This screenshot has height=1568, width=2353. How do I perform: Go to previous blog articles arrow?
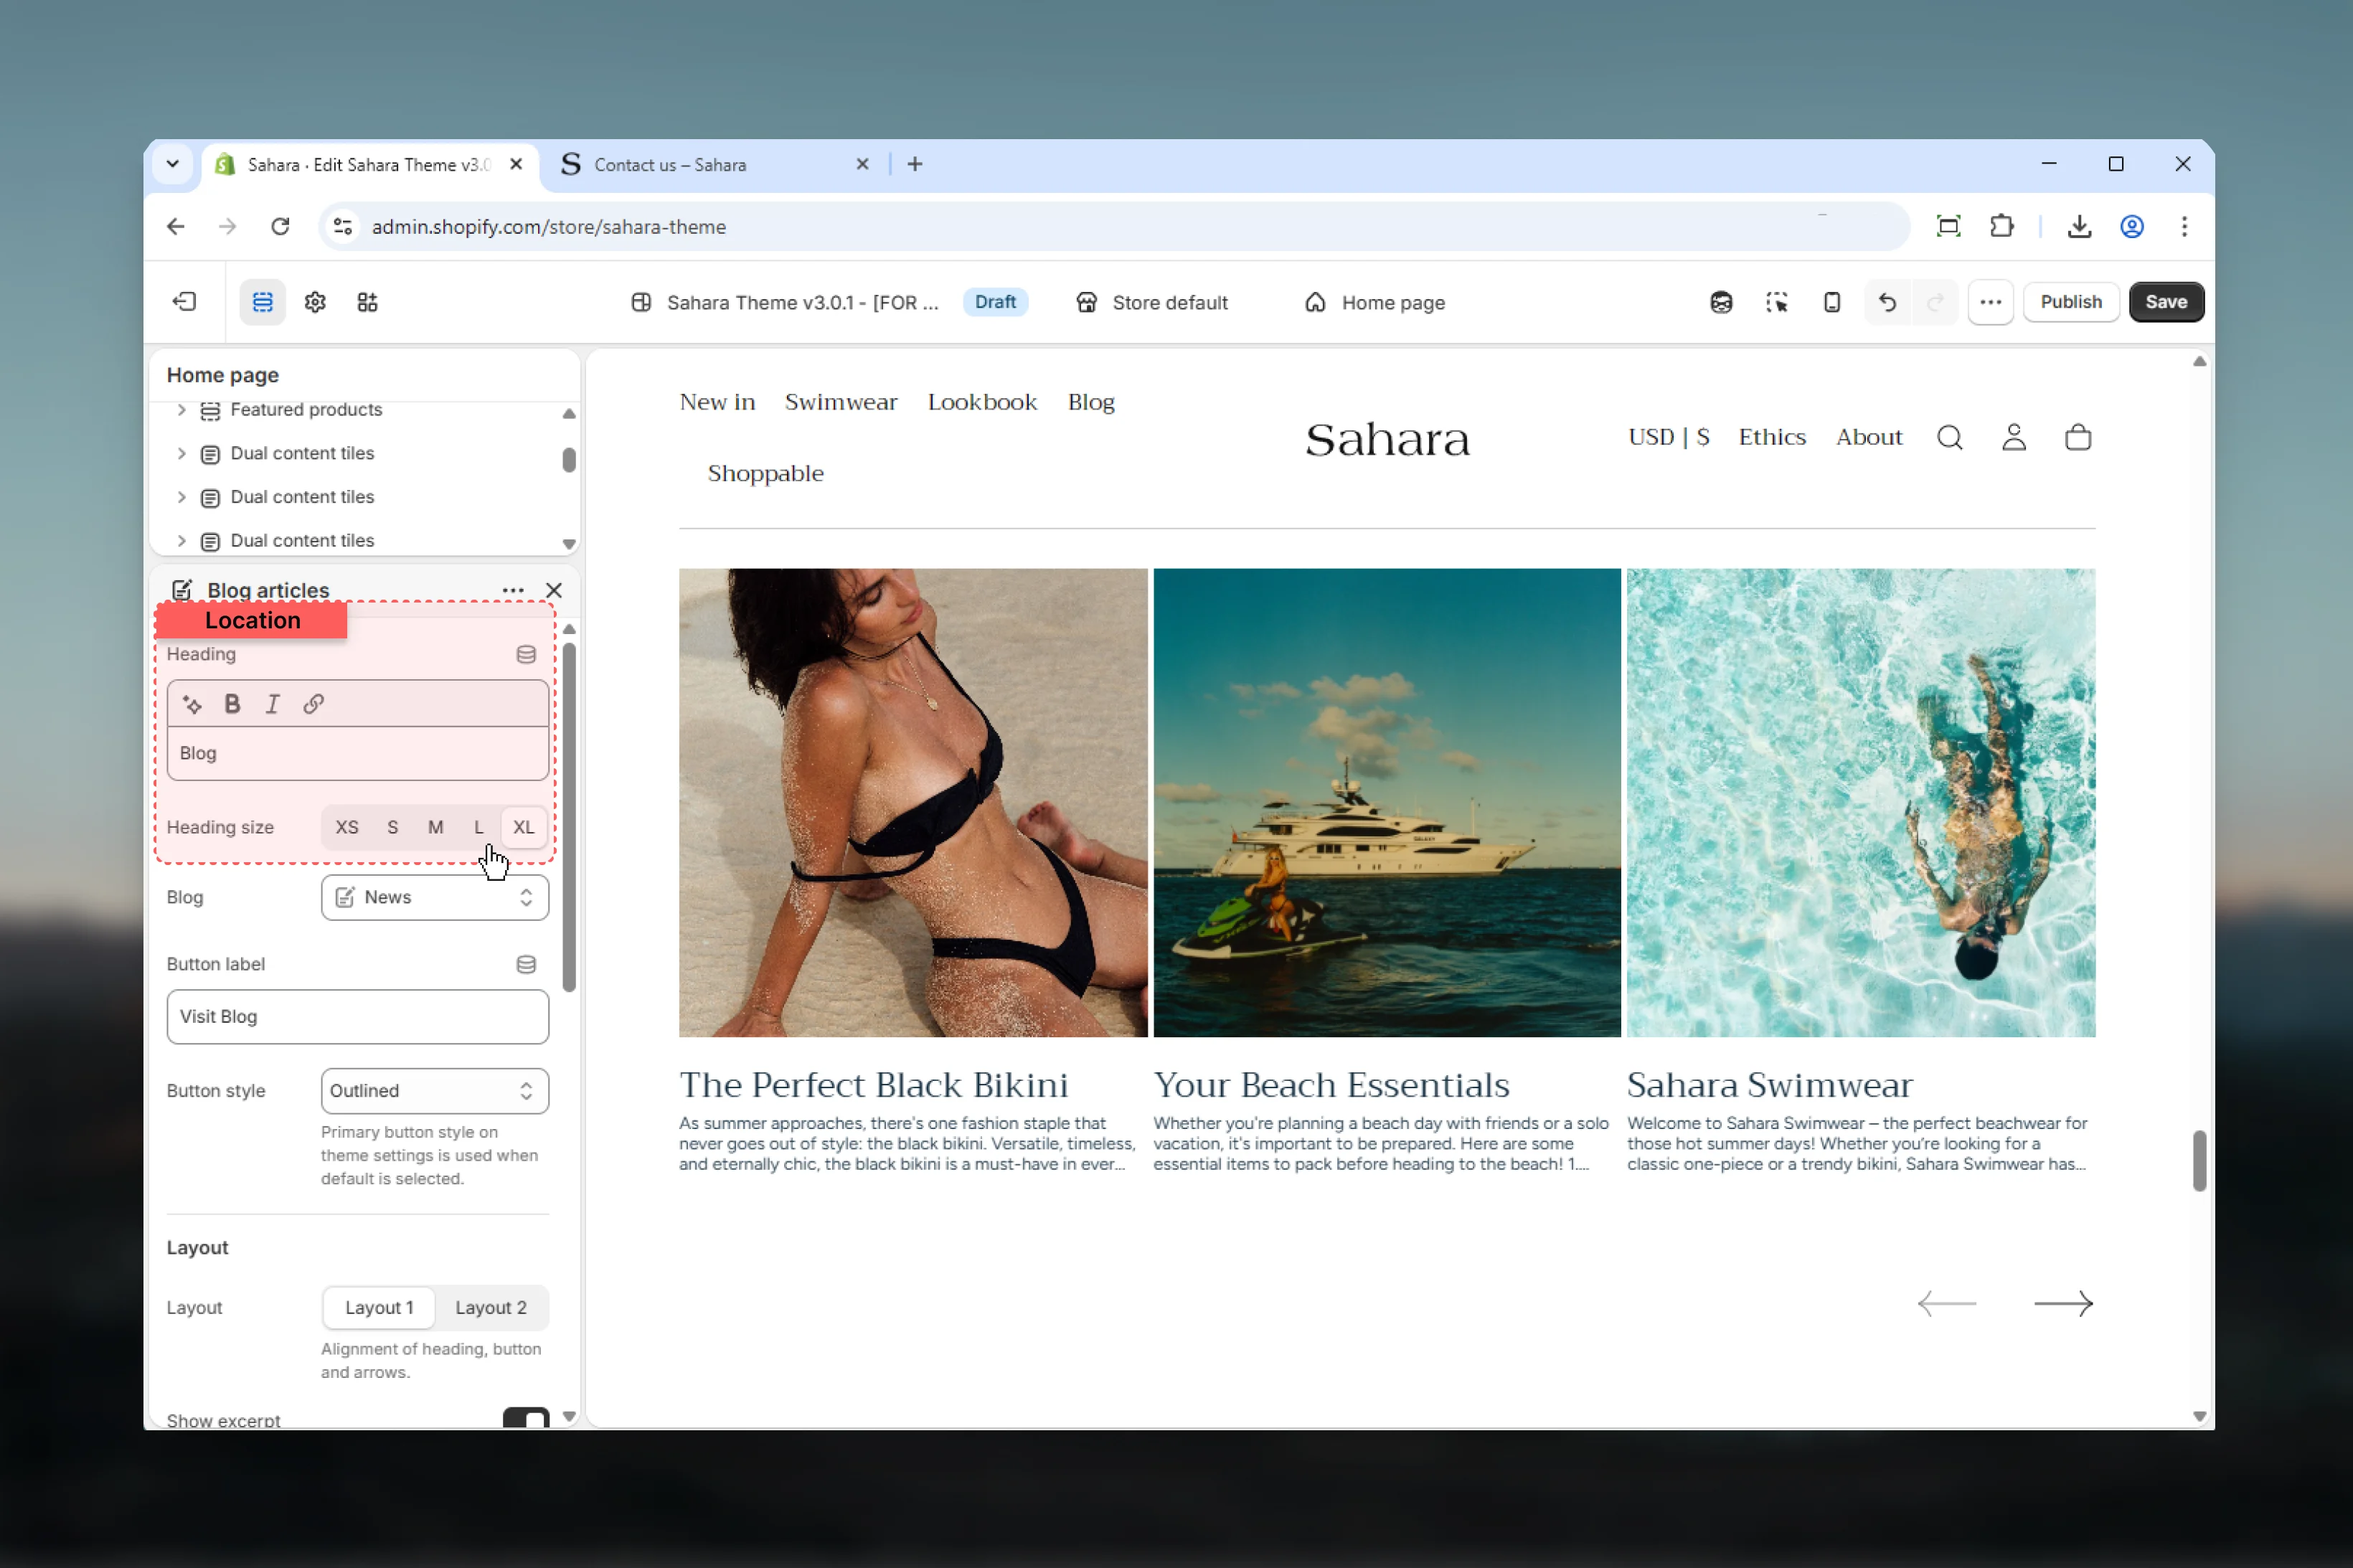point(1946,1303)
